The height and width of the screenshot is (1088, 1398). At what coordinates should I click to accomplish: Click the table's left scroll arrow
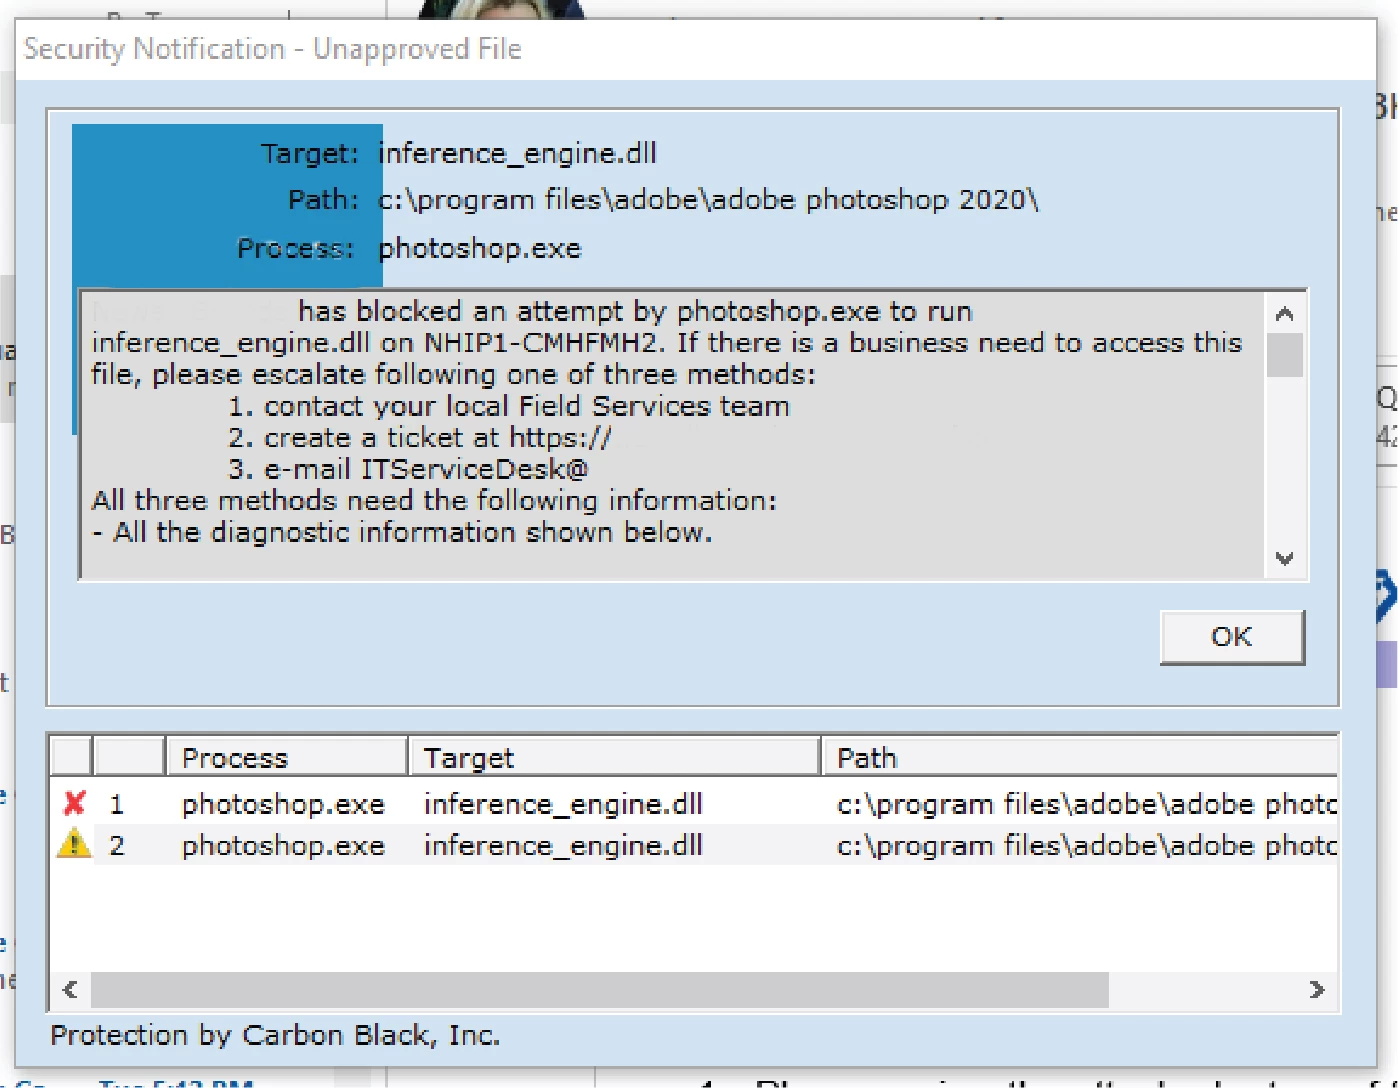click(x=70, y=989)
